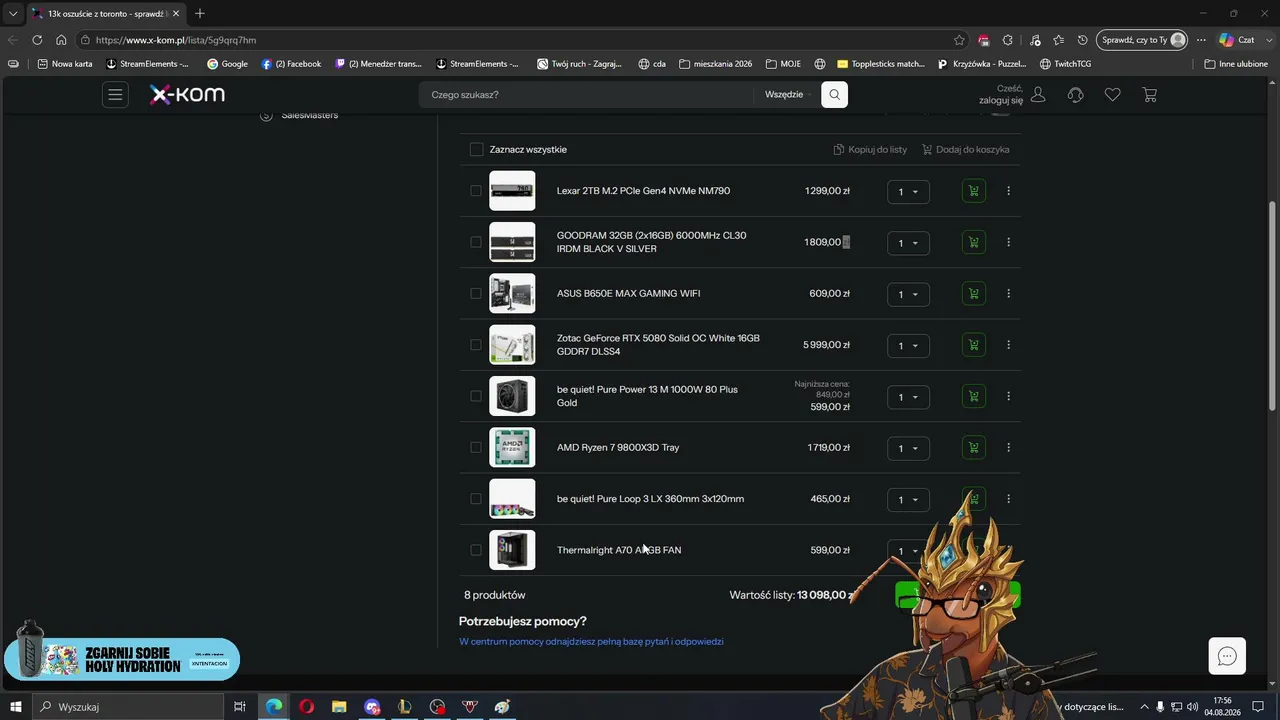Open the x-kom hamburger menu

click(x=115, y=95)
